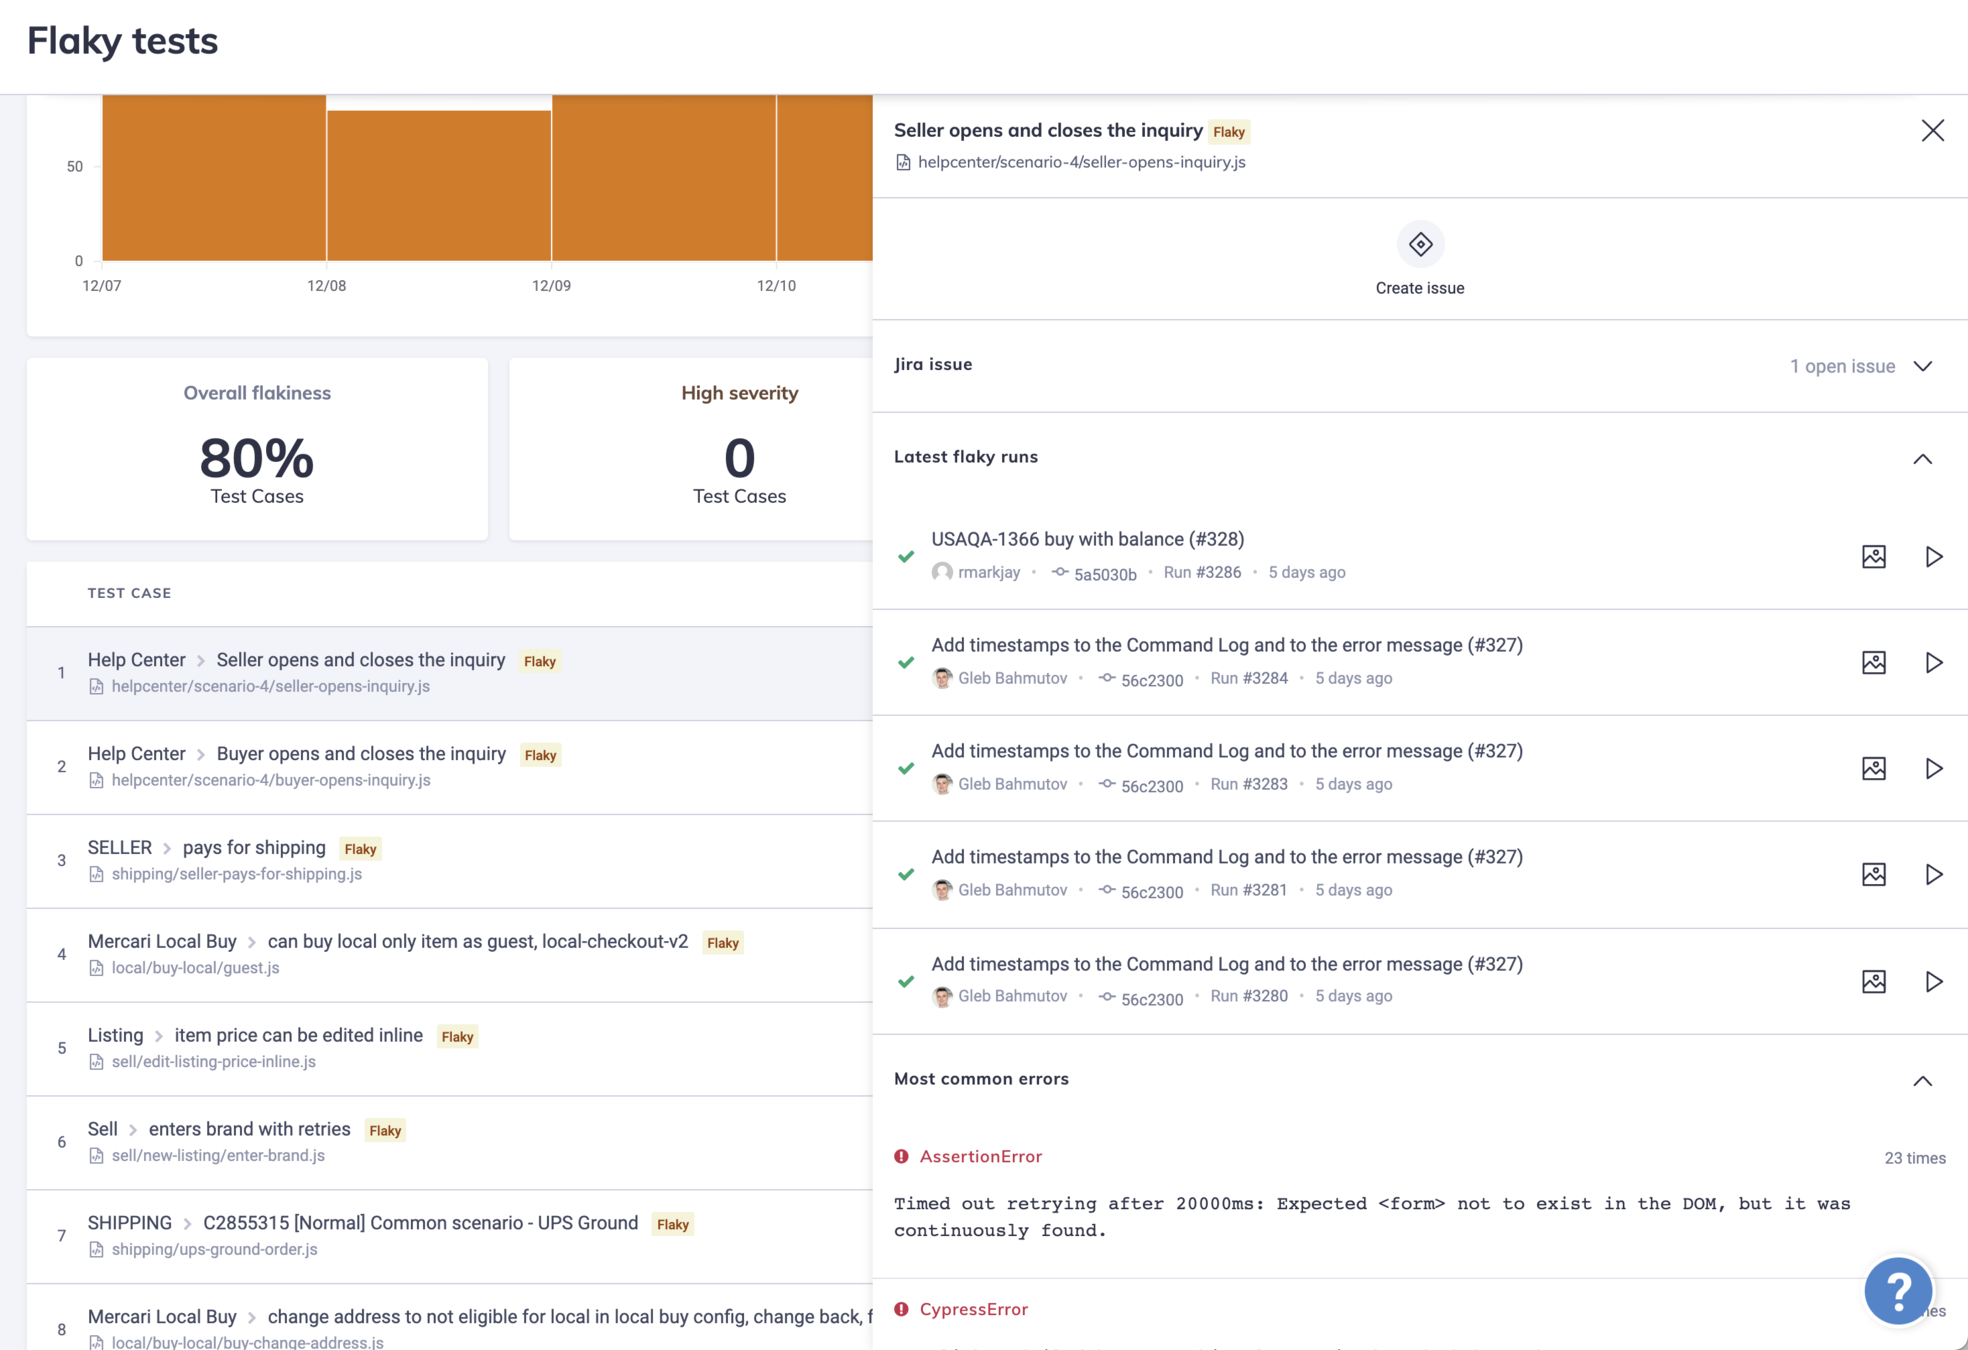Select 'Sell enters brand with retries' test

(249, 1130)
